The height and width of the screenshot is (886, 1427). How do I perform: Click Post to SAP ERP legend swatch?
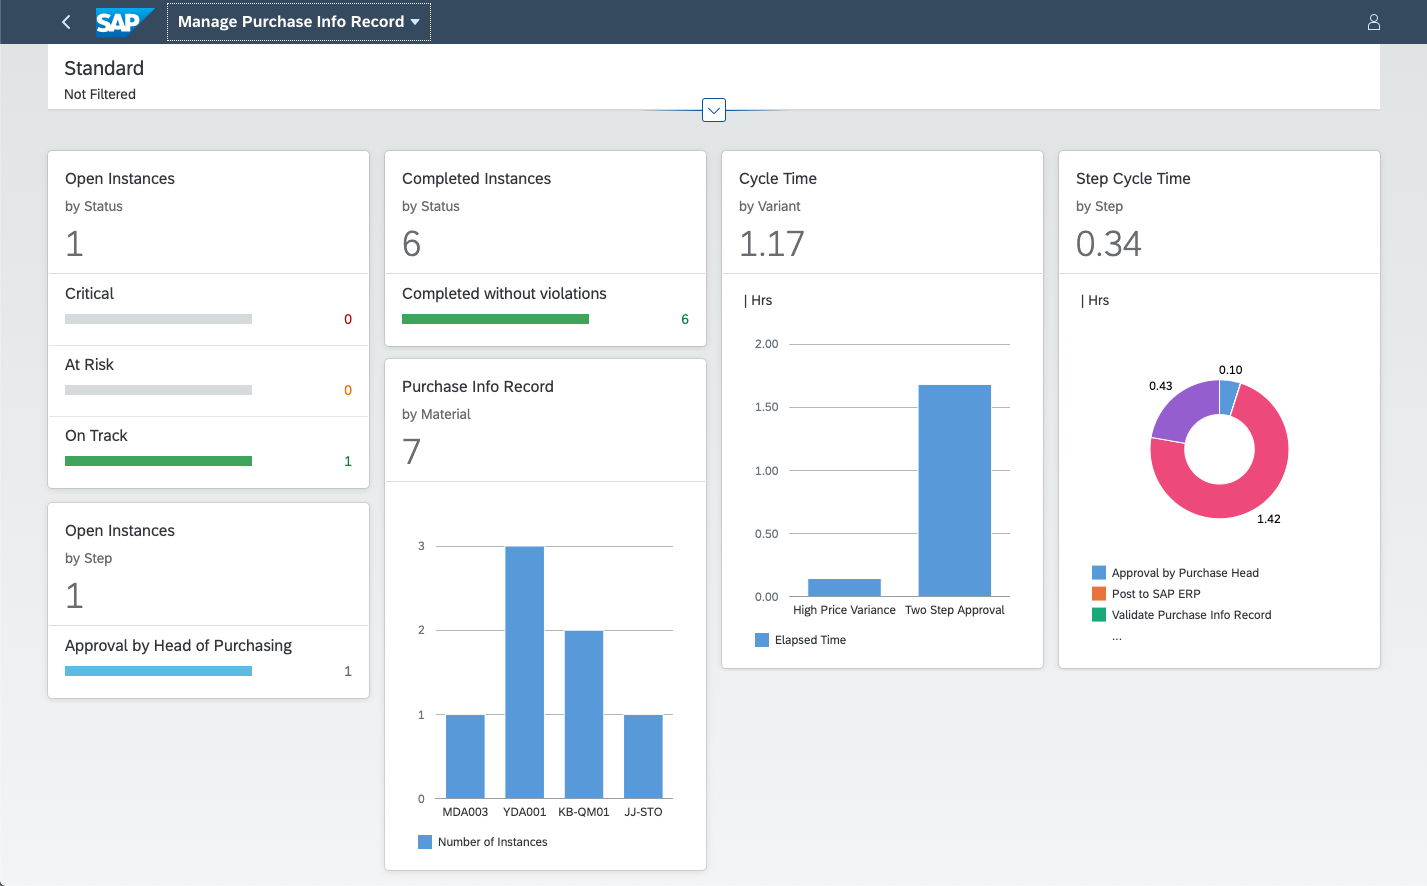(x=1099, y=594)
